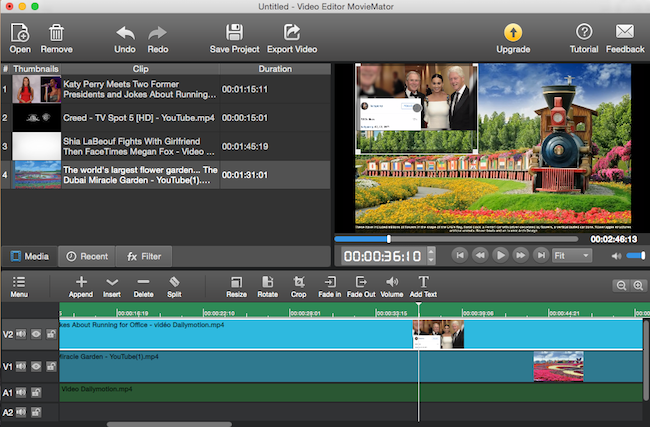Screen dimensions: 650x427
Task: Open the Resize tool
Action: (x=236, y=287)
